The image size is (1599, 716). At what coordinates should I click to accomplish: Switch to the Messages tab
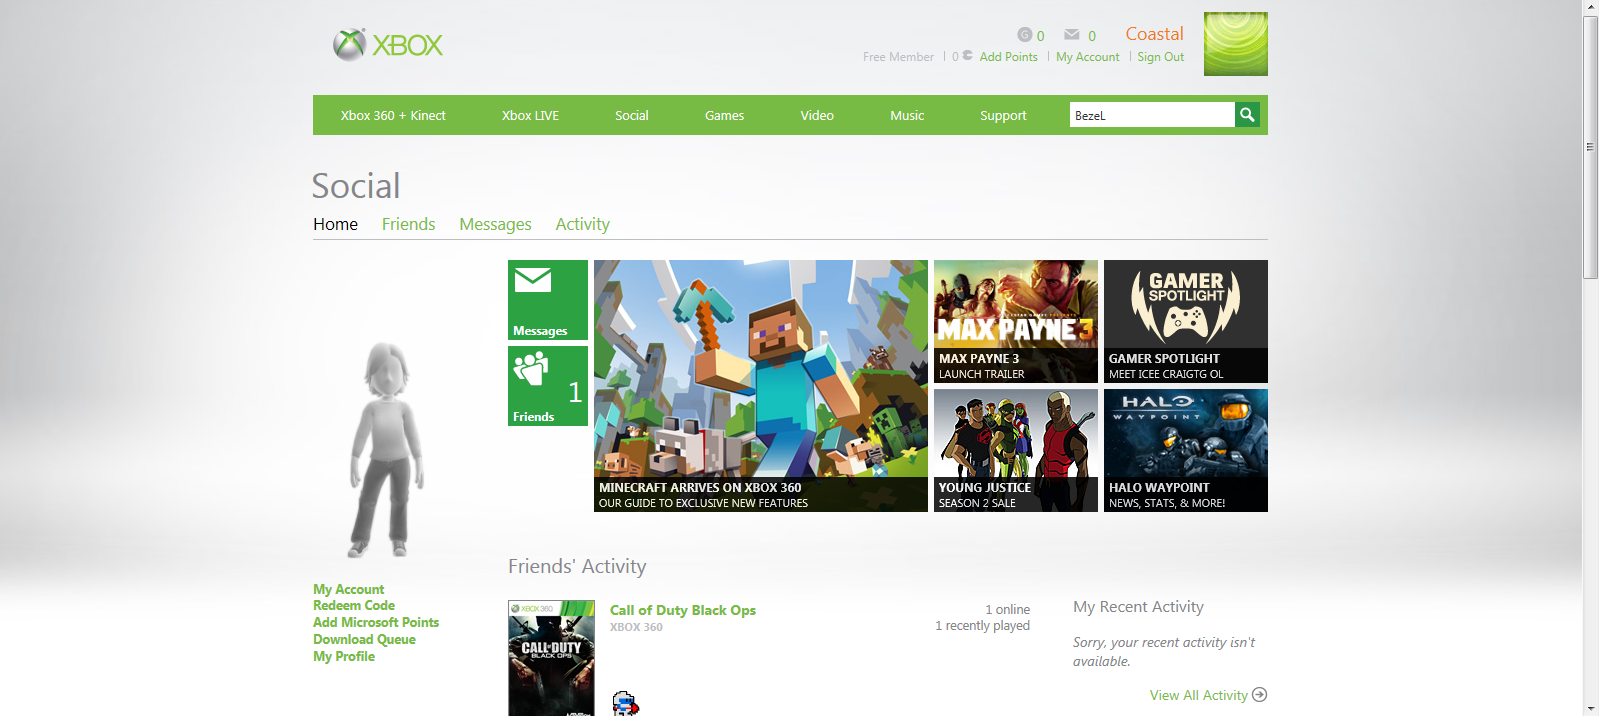[495, 224]
